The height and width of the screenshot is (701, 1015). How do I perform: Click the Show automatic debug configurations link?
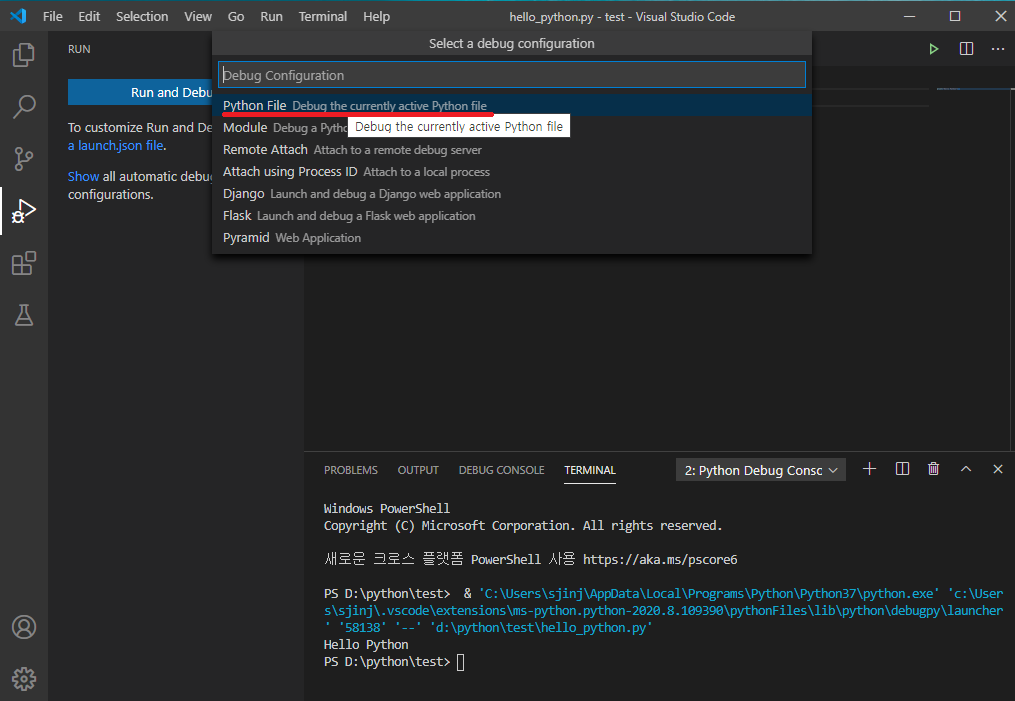point(84,177)
